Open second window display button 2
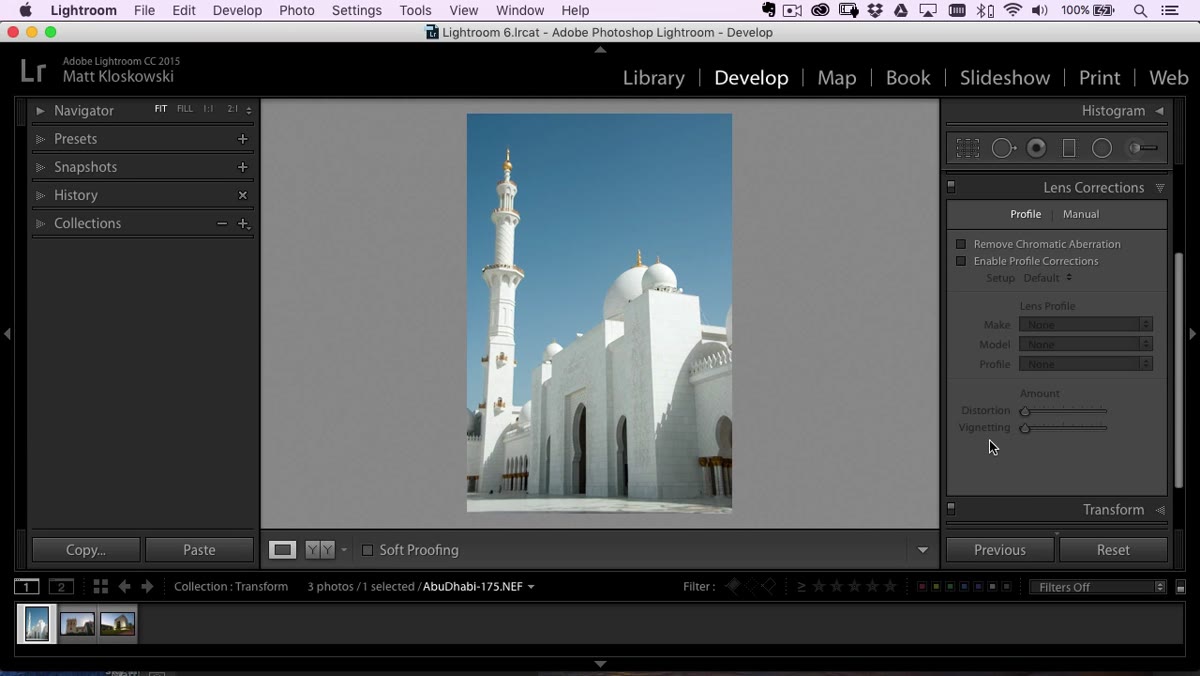 coord(62,587)
